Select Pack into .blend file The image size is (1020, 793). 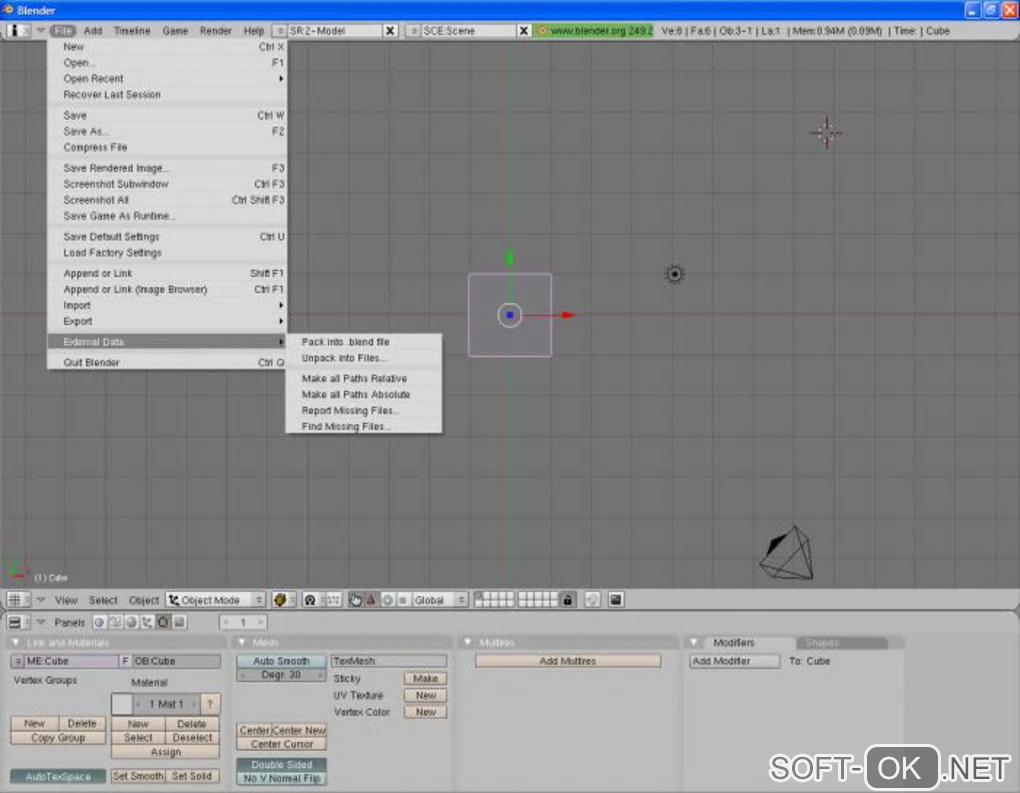click(x=364, y=342)
